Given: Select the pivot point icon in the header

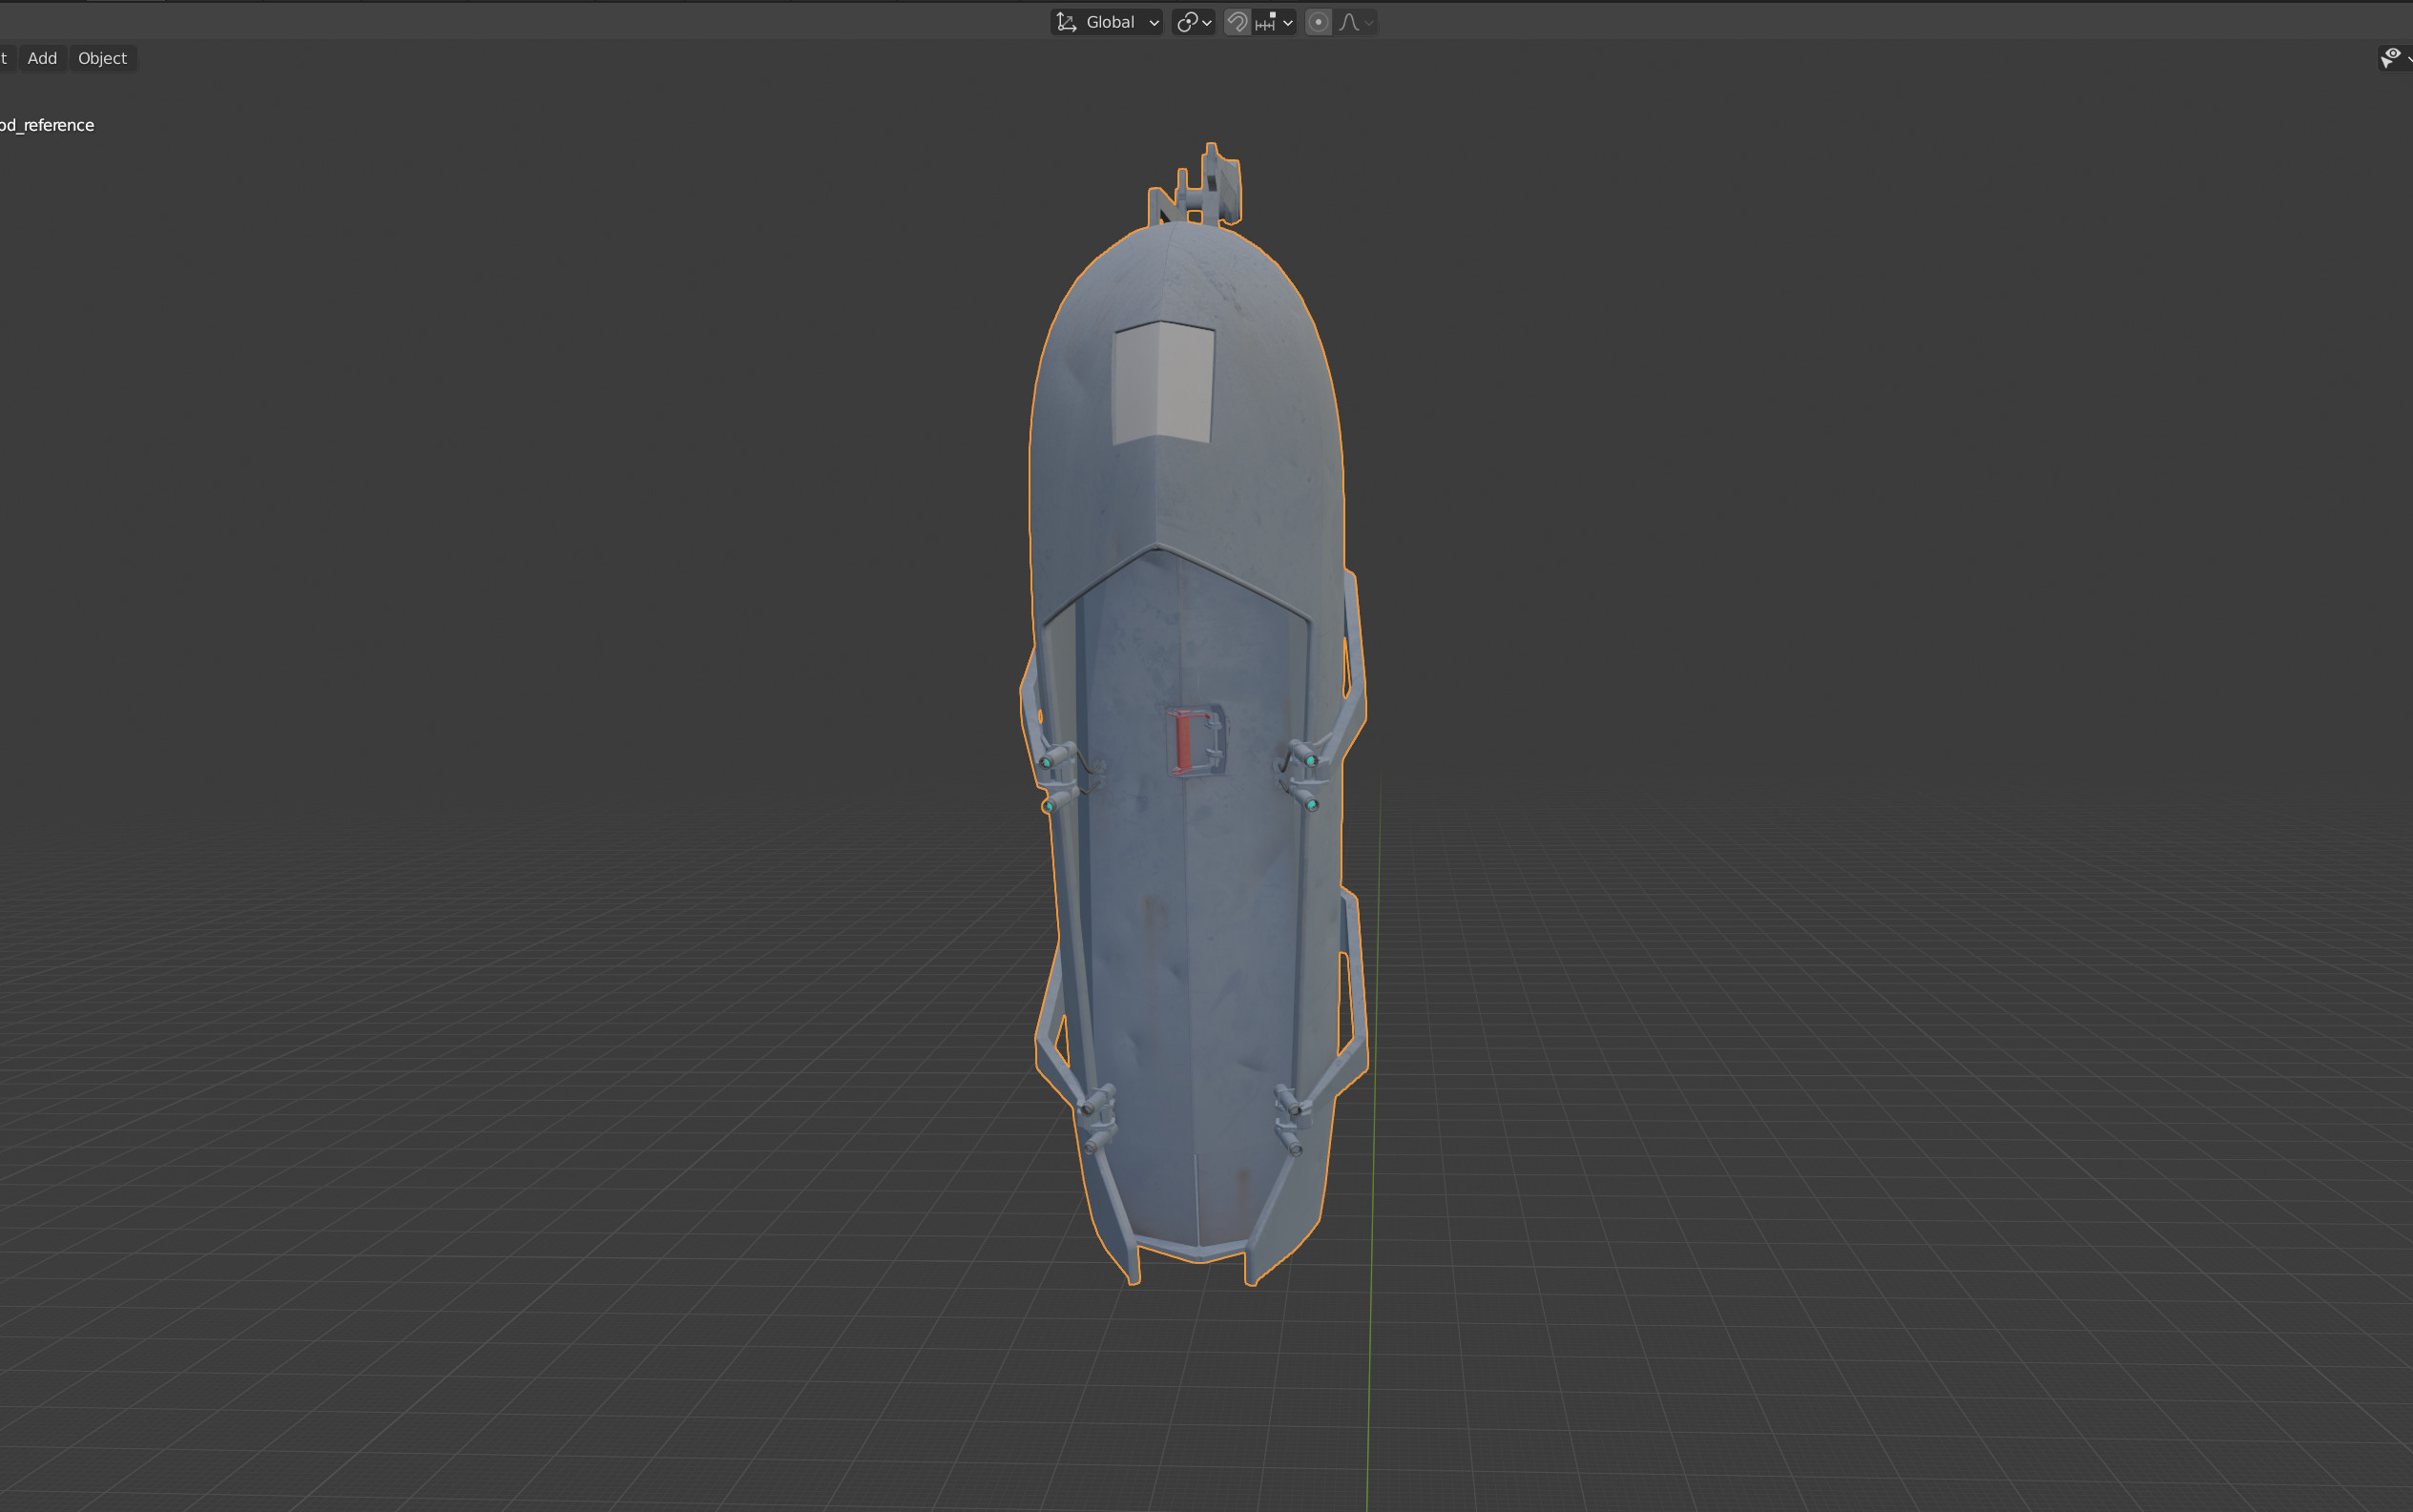Looking at the screenshot, I should (1190, 22).
